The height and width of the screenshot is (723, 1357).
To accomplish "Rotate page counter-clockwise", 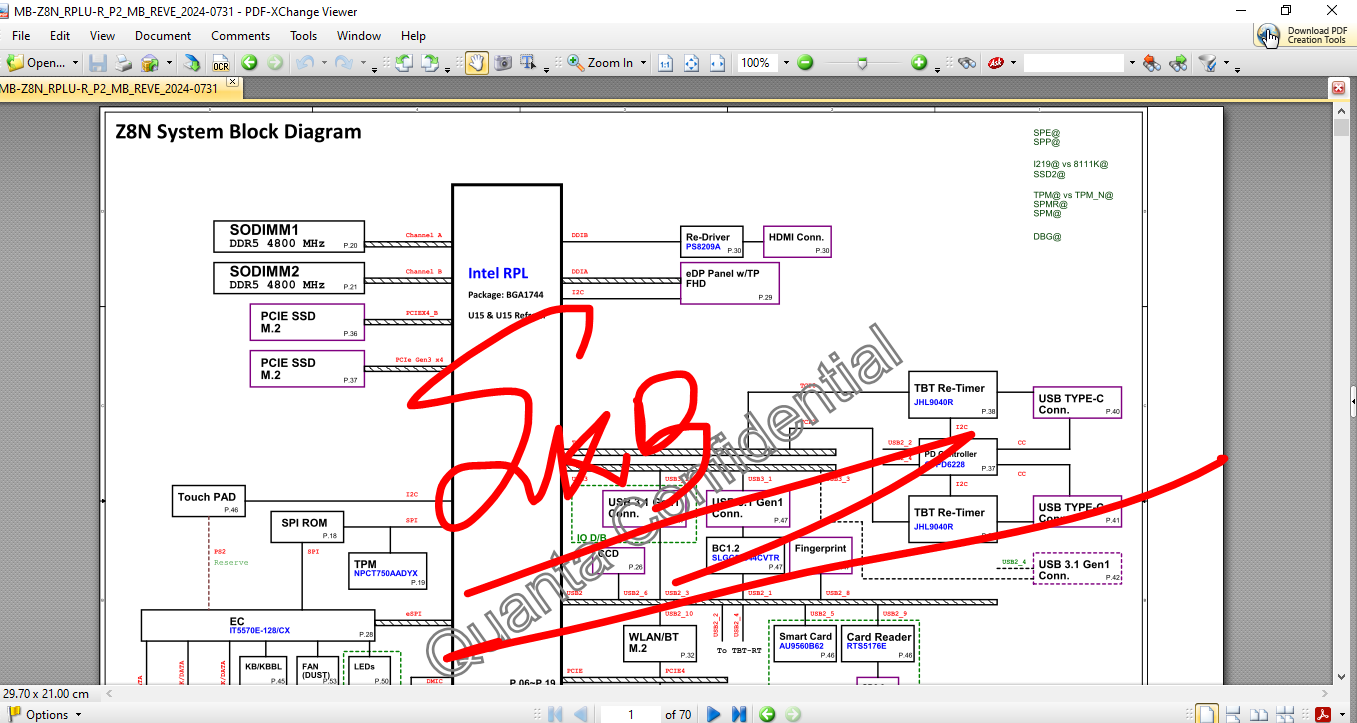I will pos(404,63).
